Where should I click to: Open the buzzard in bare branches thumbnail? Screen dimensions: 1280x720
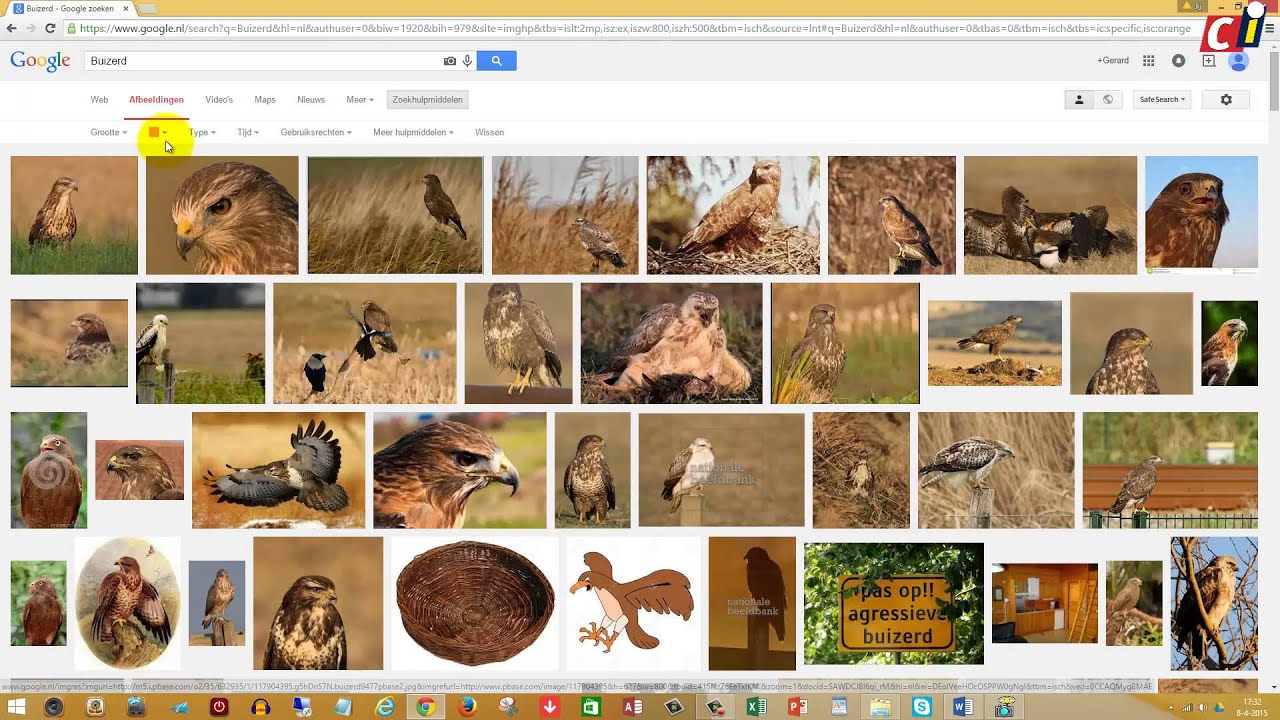tap(1214, 604)
